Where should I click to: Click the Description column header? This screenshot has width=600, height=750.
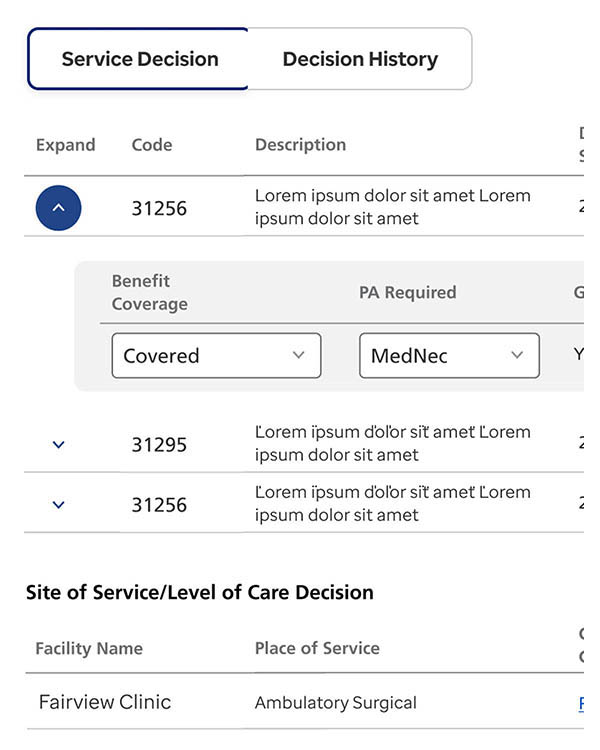pos(300,145)
